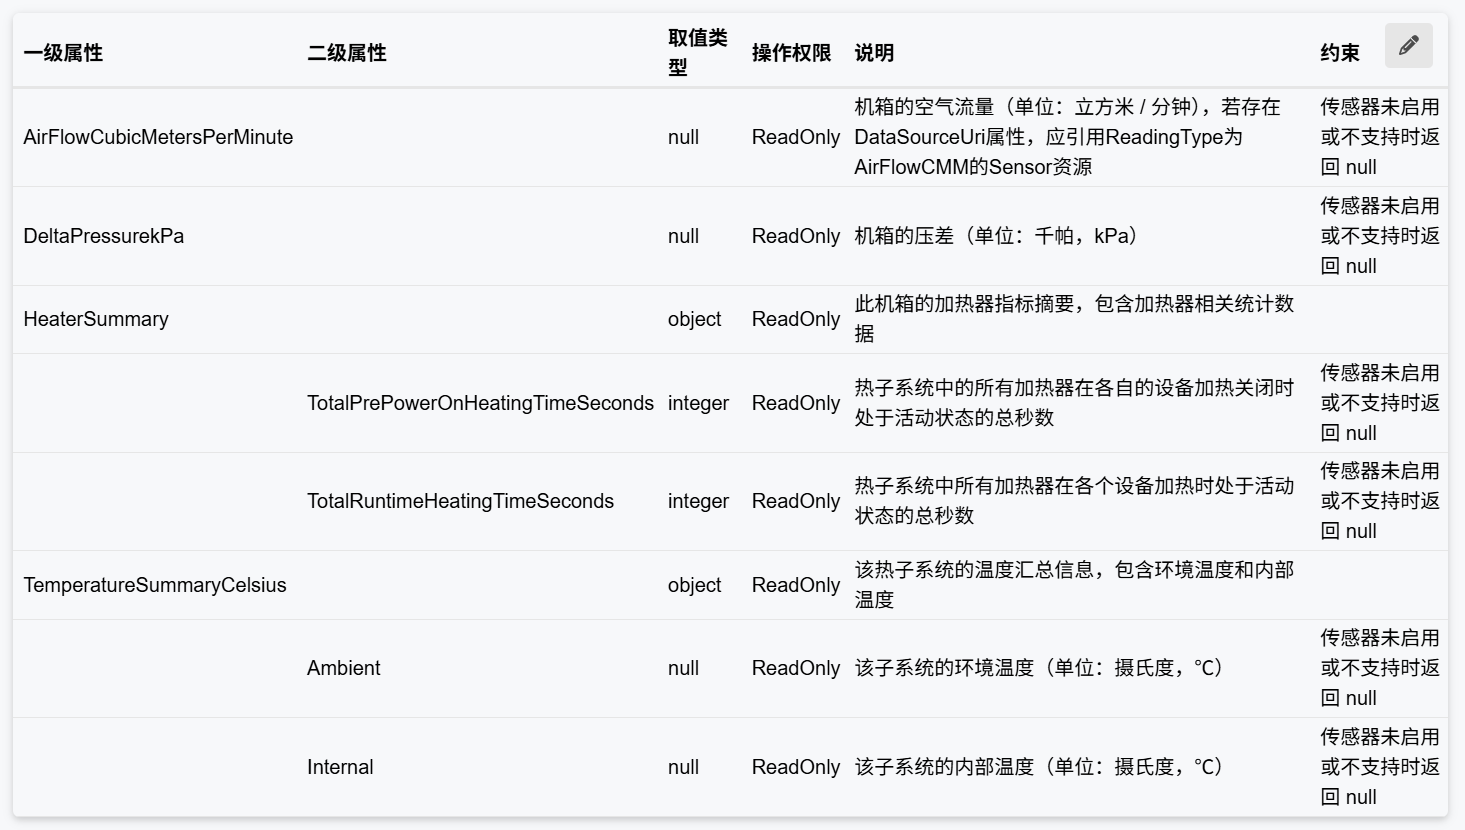Click the 取值类型 column header
The image size is (1465, 830).
[x=697, y=53]
